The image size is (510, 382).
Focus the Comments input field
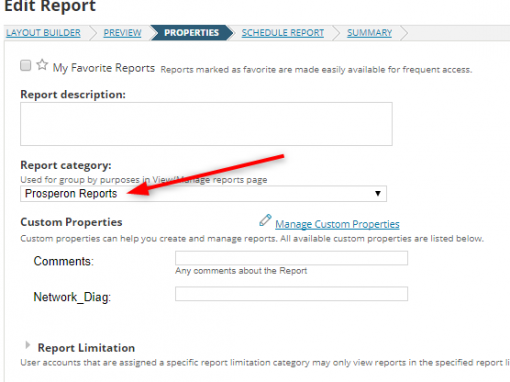coord(291,258)
